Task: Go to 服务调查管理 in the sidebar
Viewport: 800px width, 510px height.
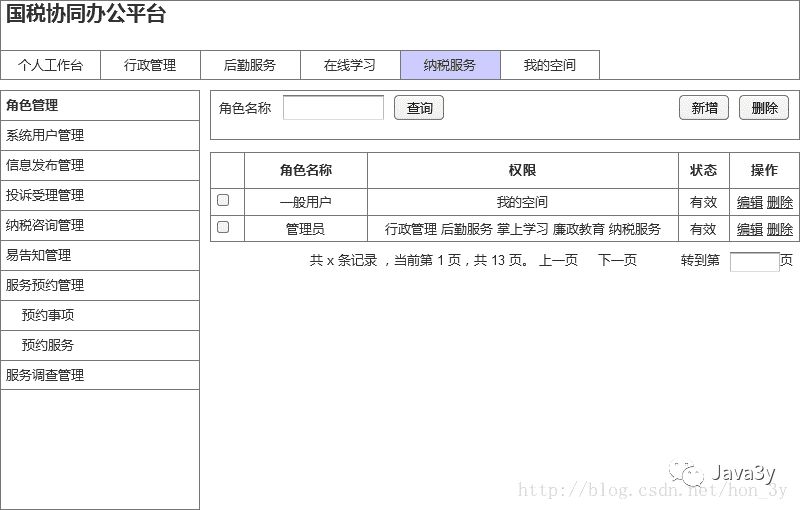Action: pos(100,375)
